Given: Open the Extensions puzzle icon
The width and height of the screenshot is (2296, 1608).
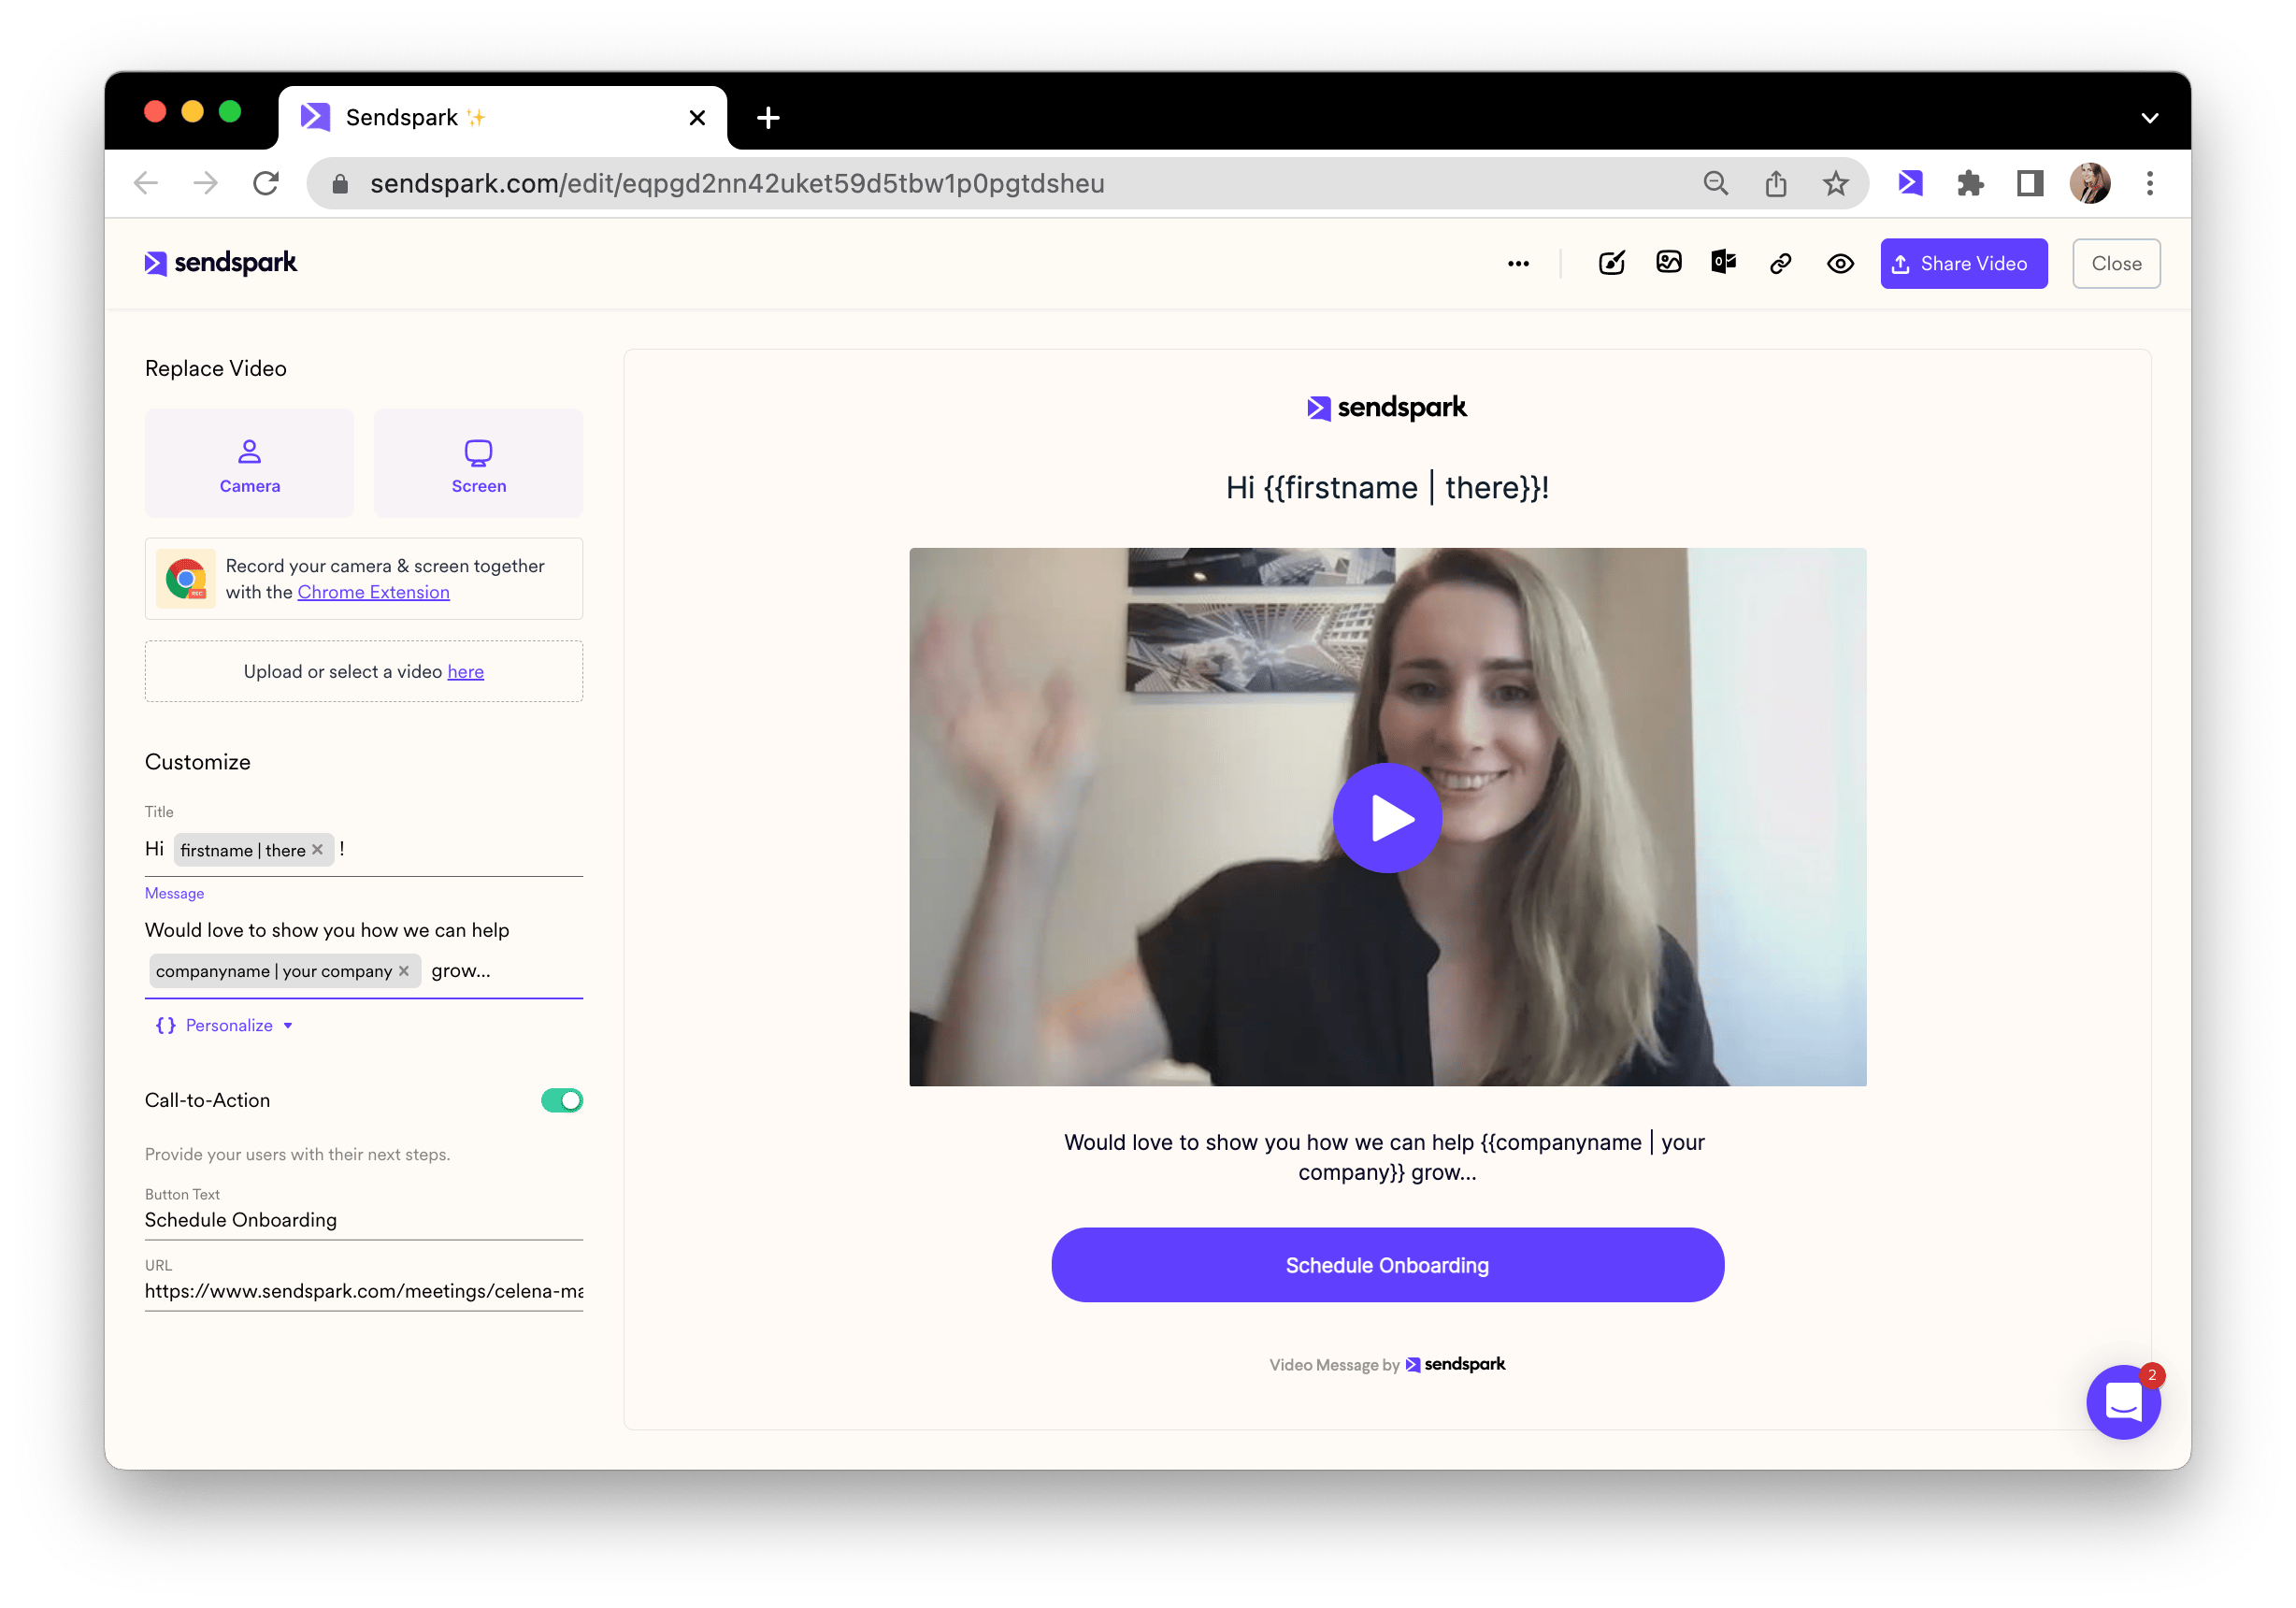Looking at the screenshot, I should click(1970, 183).
